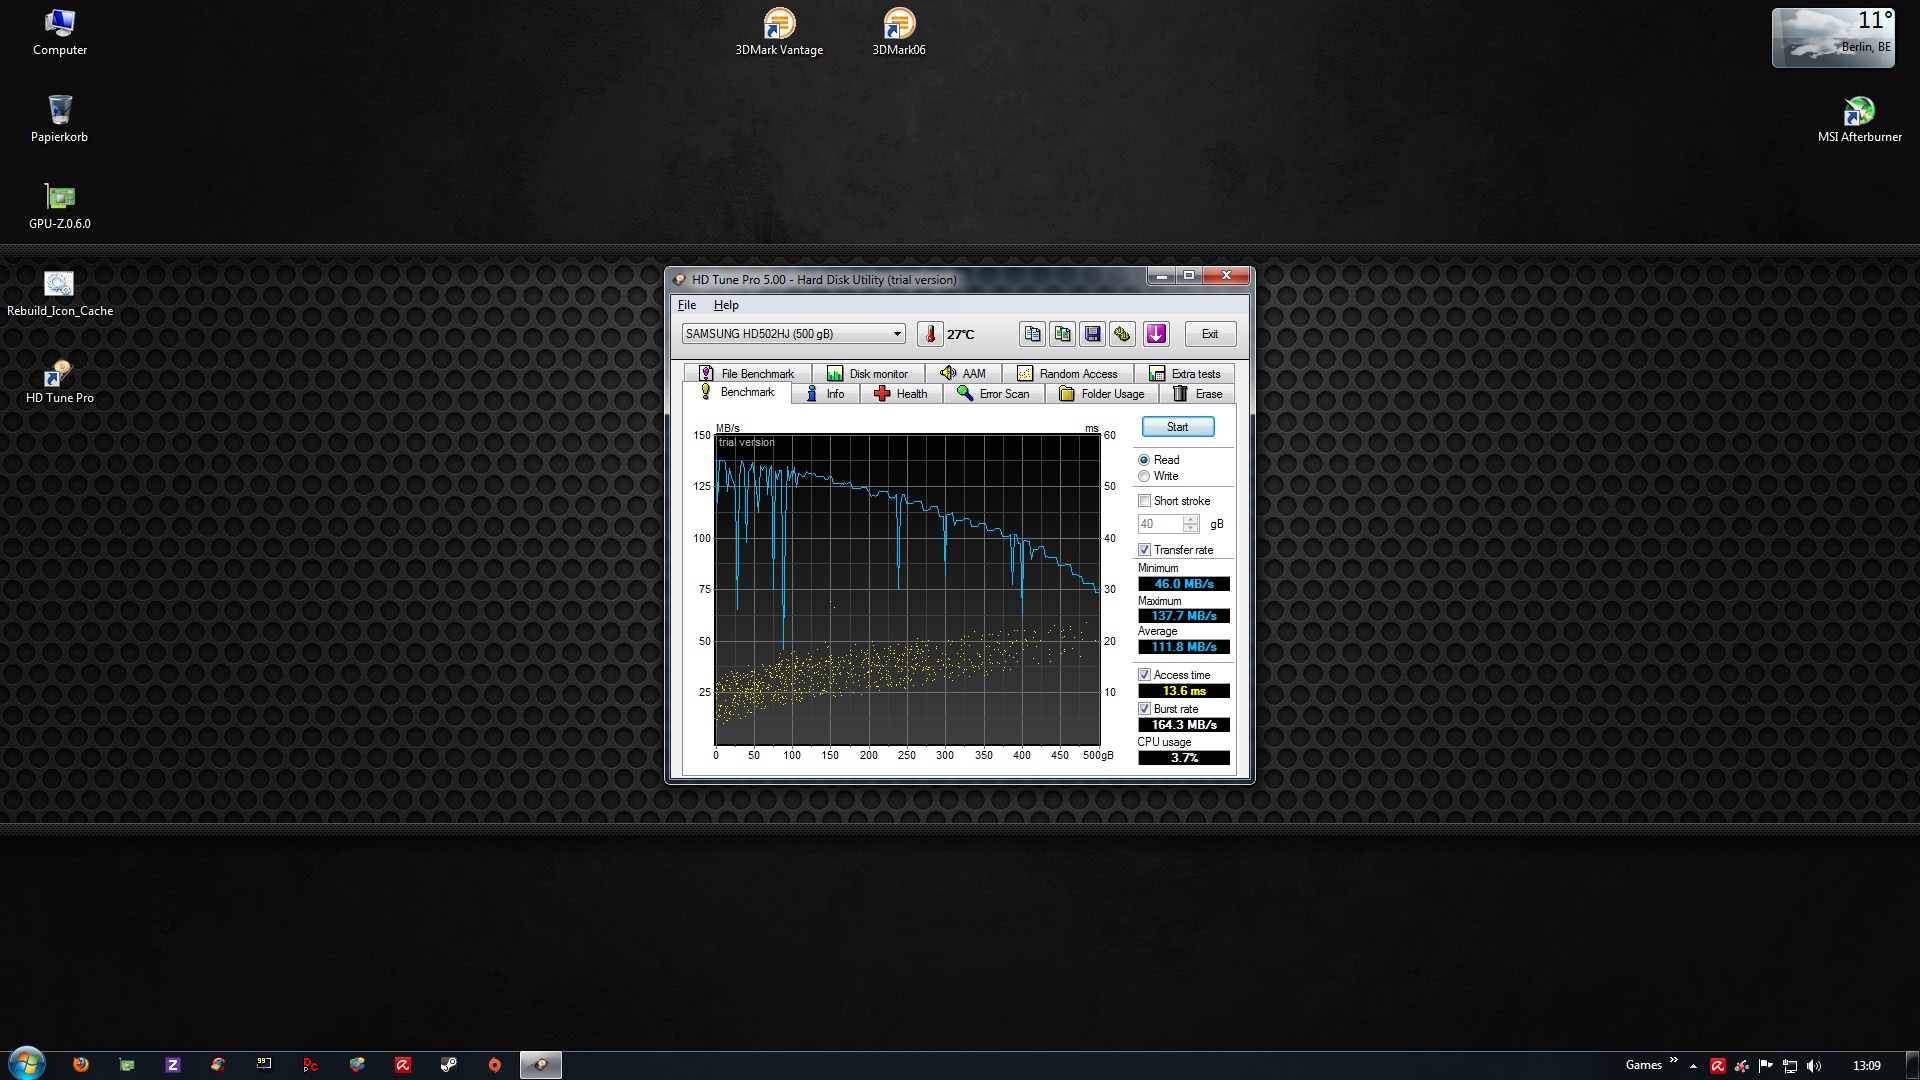1920x1080 pixels.
Task: Select the MSI Afterburner desktop shortcut
Action: point(1860,119)
